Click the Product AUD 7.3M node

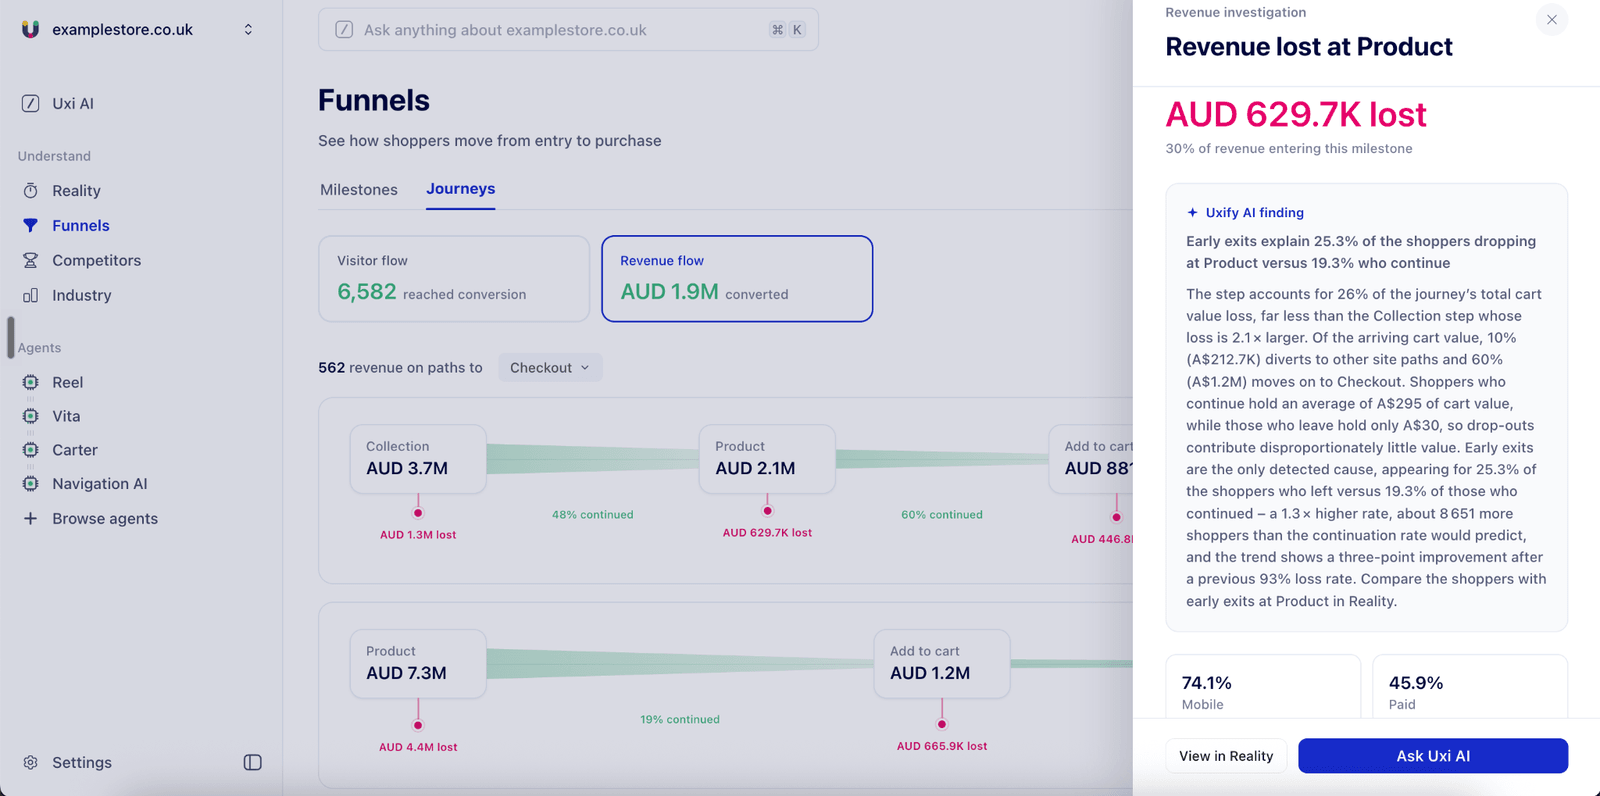point(418,664)
